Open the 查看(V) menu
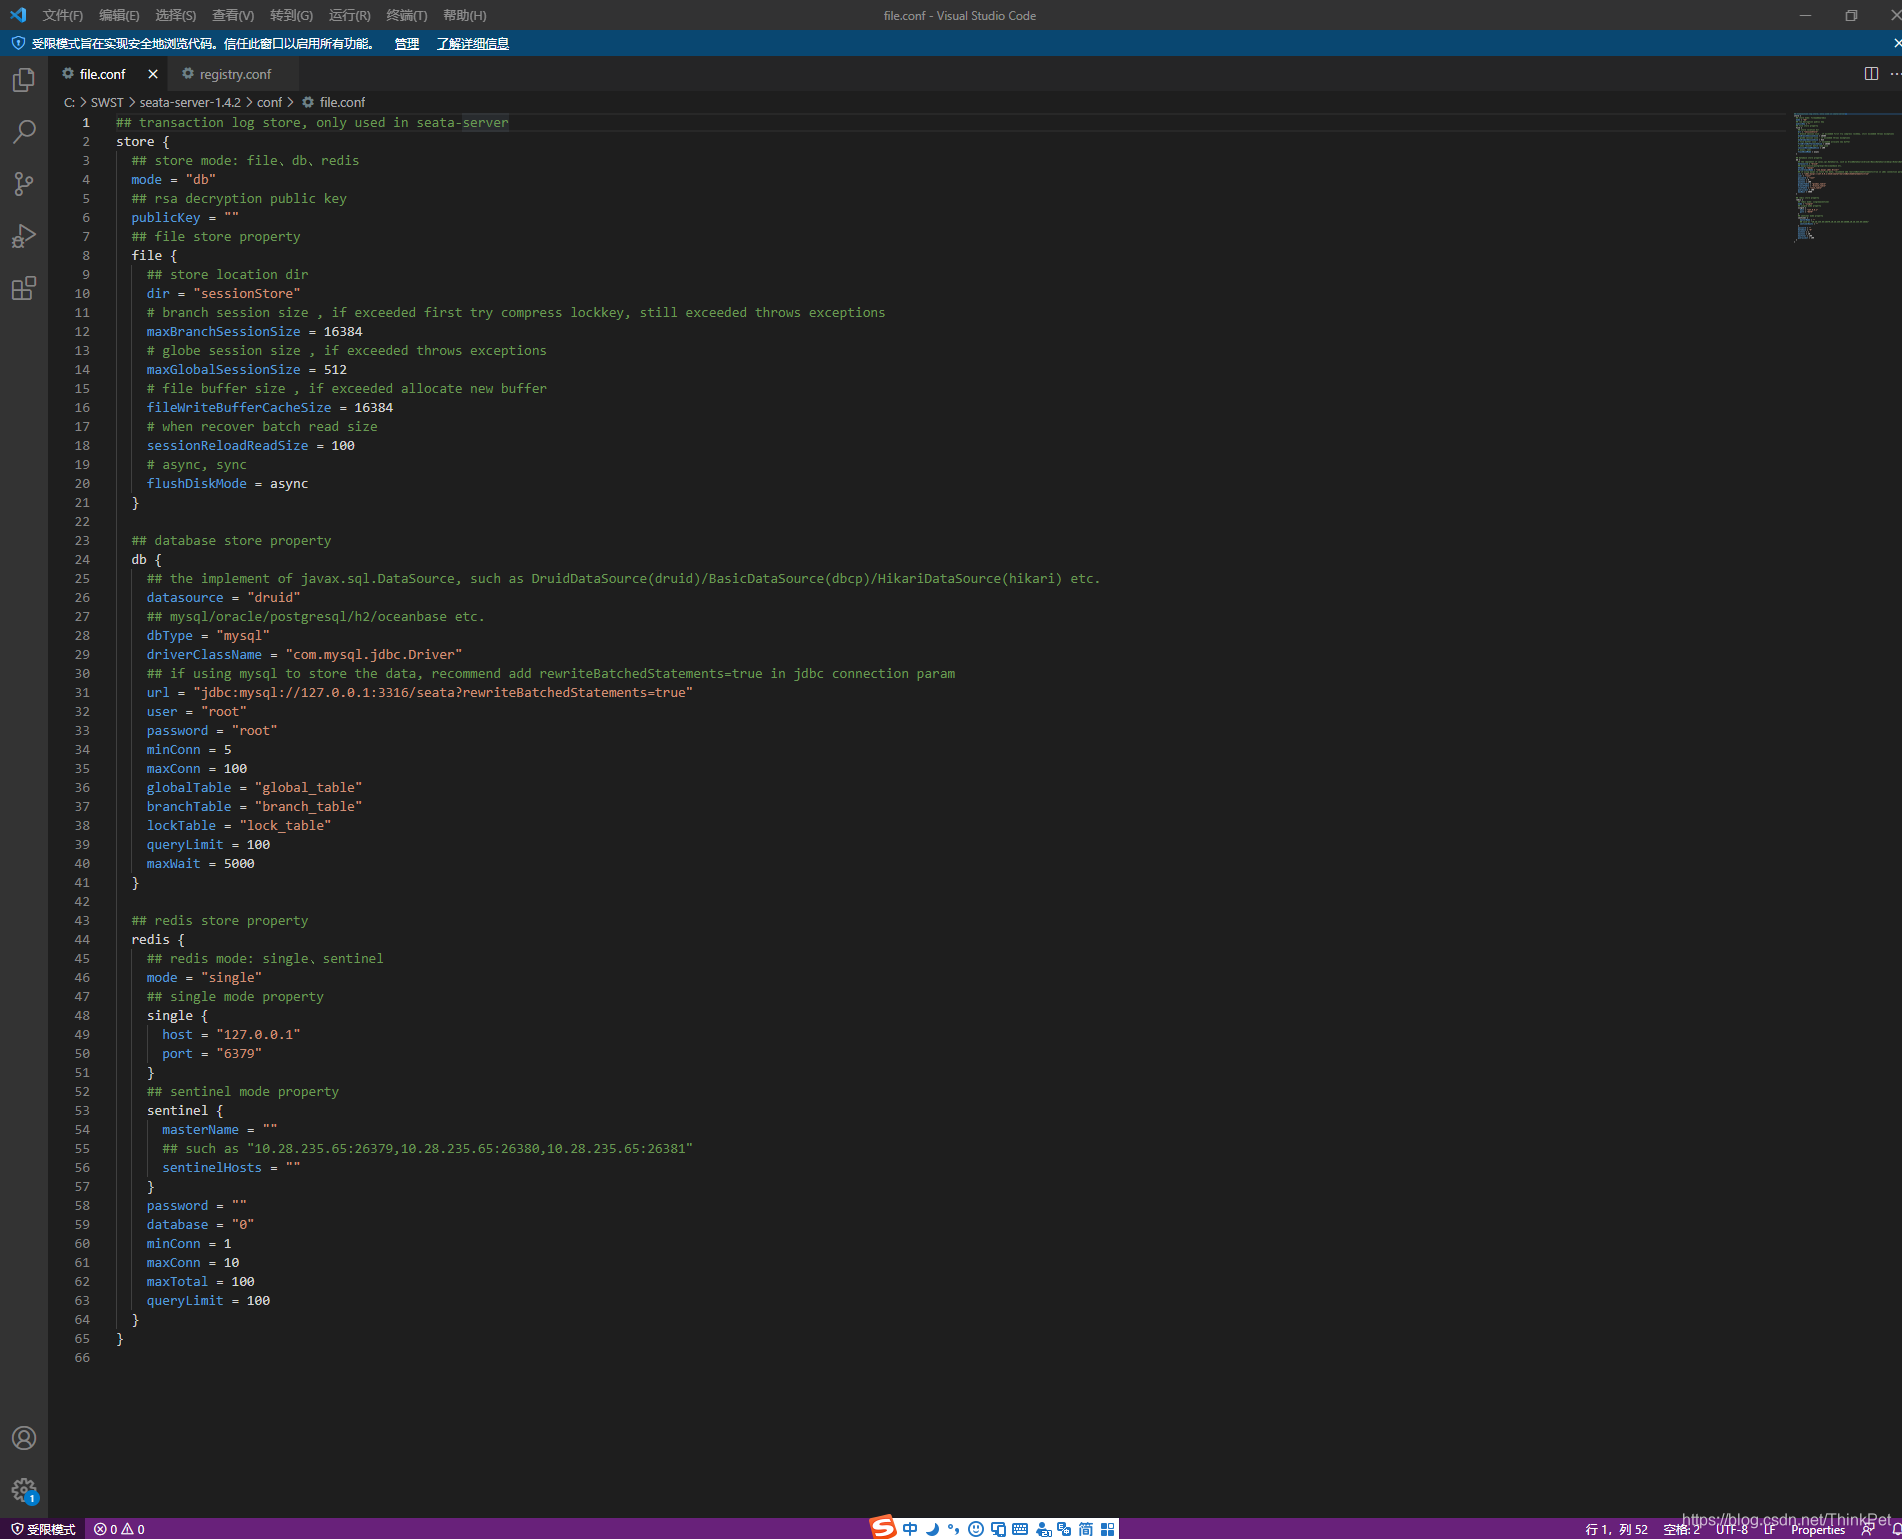The image size is (1902, 1539). pyautogui.click(x=233, y=15)
